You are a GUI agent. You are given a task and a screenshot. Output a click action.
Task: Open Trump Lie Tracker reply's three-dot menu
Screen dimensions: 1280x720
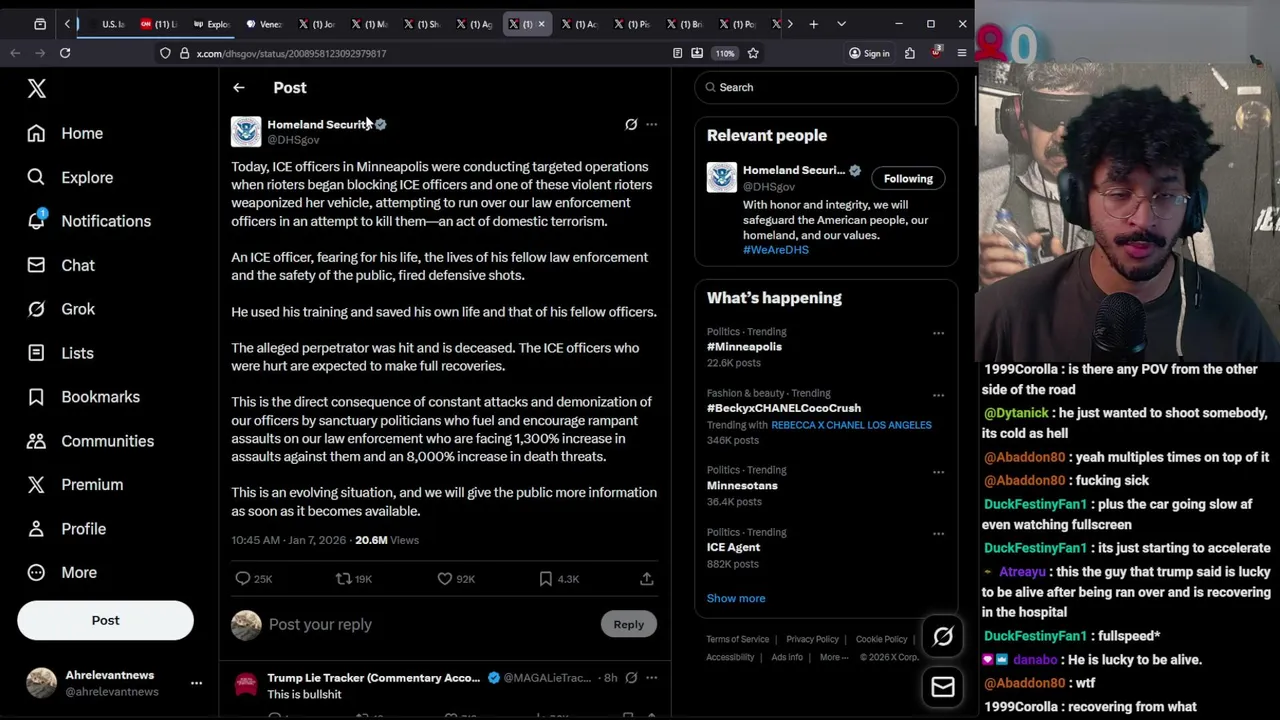[x=651, y=677]
